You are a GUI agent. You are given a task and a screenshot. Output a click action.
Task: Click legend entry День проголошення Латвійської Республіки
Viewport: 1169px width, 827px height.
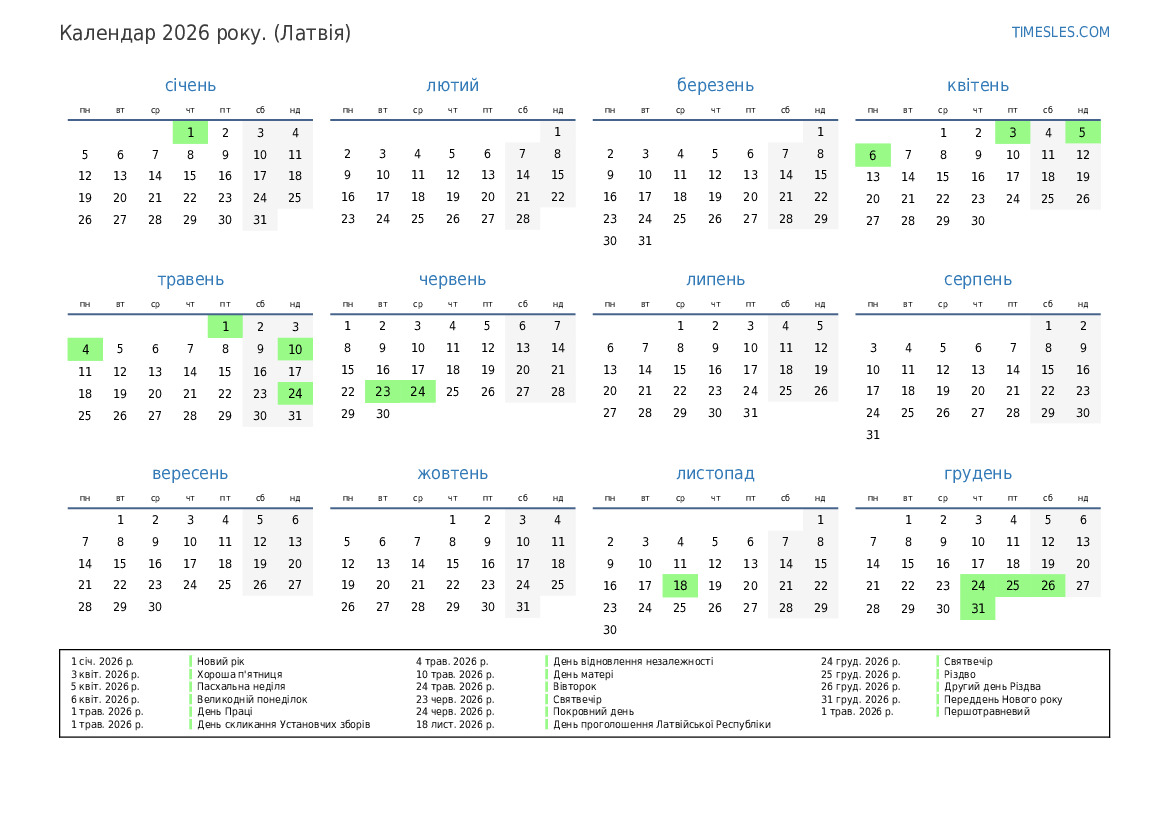tap(661, 724)
